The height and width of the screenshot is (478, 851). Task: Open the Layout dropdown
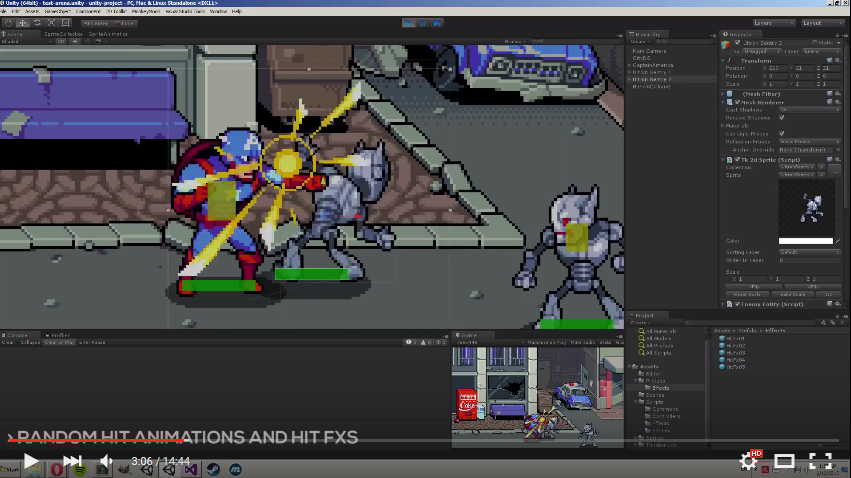coord(822,23)
